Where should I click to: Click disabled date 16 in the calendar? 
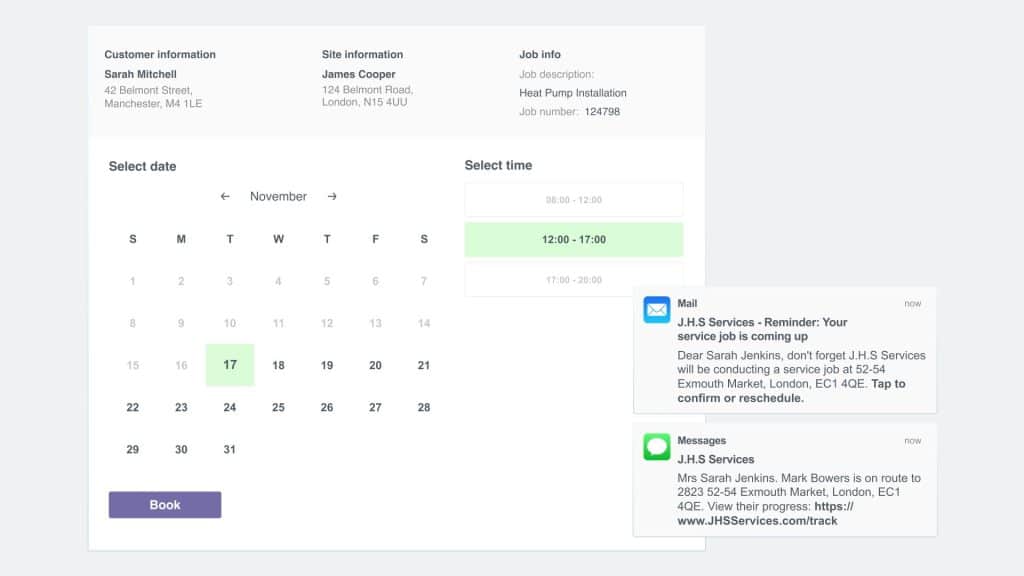(x=181, y=366)
